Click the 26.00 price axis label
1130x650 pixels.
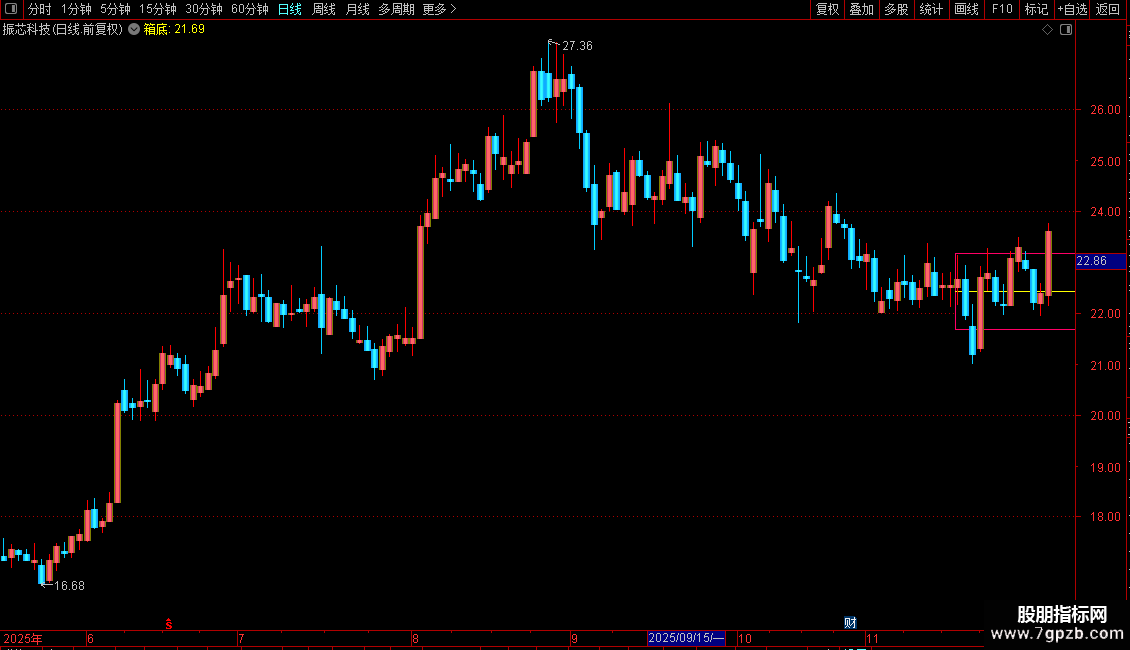(1105, 110)
